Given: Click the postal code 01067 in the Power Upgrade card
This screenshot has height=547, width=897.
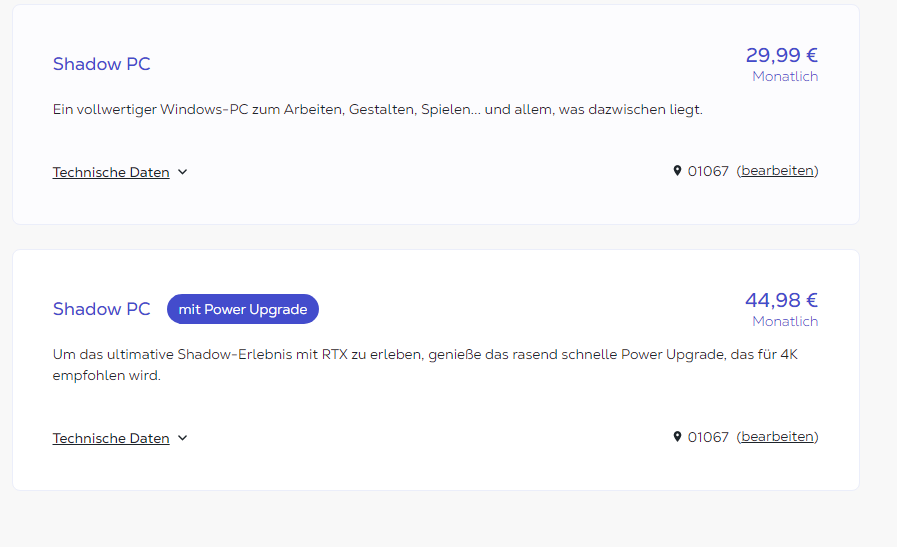Looking at the screenshot, I should click(x=708, y=437).
